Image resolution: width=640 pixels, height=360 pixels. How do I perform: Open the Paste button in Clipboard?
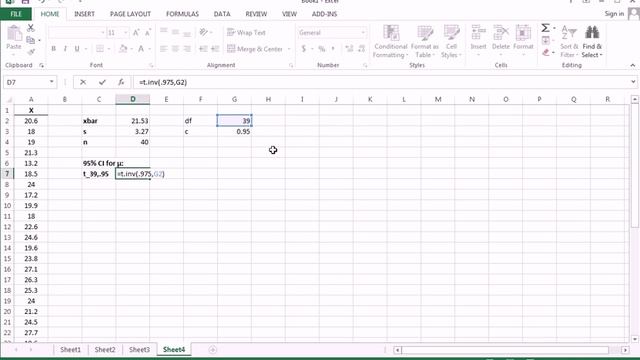pos(14,39)
